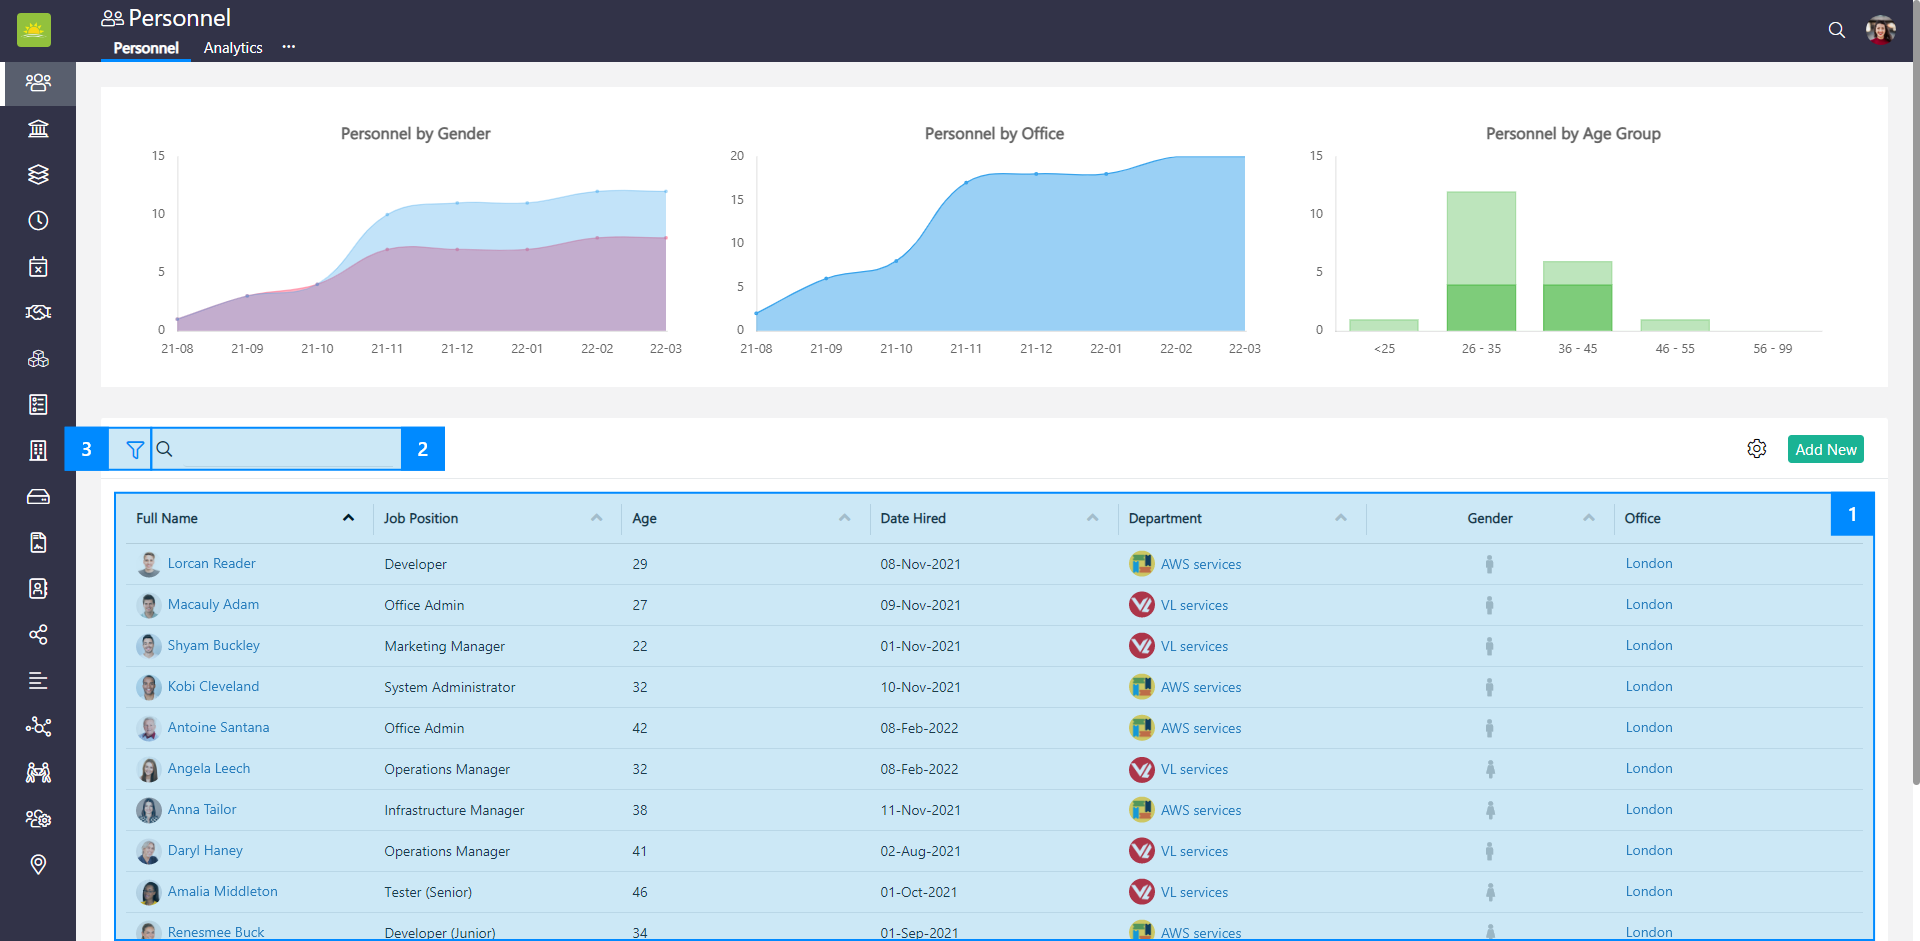The image size is (1920, 941).
Task: Expand the Department column sort chevron
Action: pyautogui.click(x=1341, y=518)
